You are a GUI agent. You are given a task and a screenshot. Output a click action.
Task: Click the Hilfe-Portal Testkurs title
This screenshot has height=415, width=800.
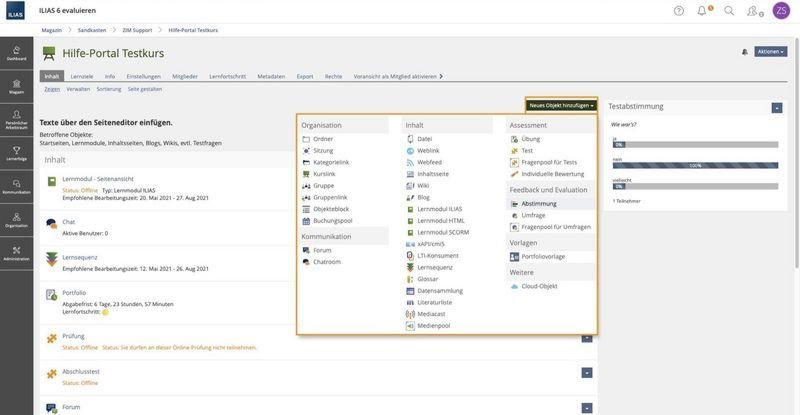(113, 53)
